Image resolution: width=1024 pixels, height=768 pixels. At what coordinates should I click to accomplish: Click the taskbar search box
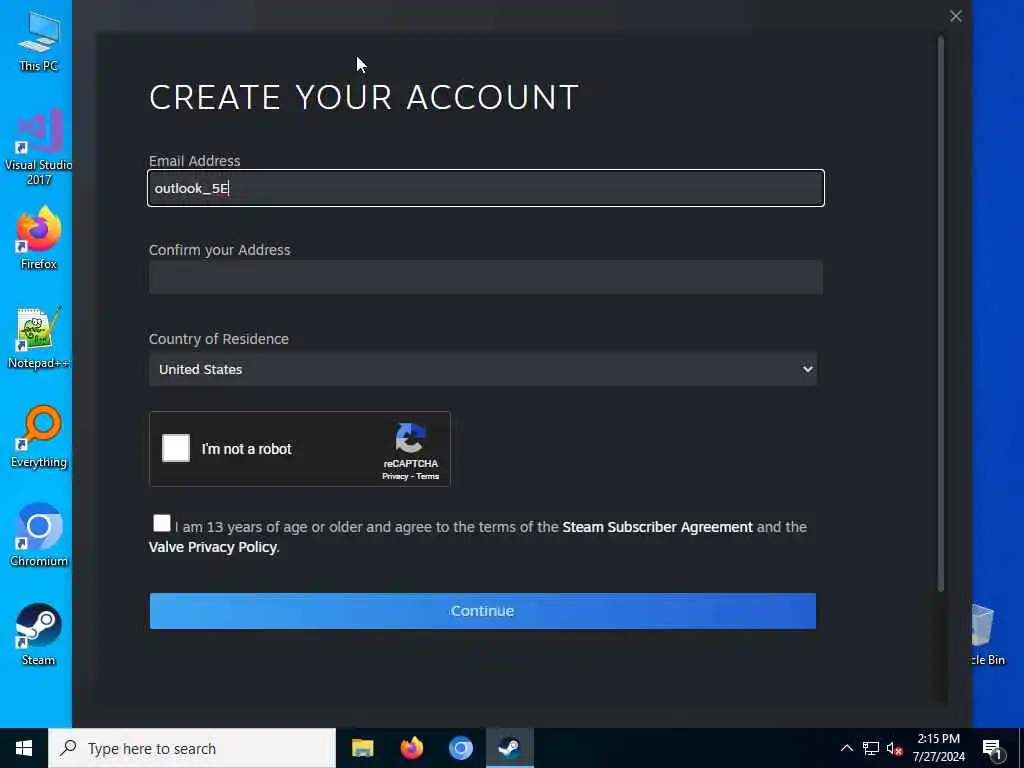click(x=192, y=748)
